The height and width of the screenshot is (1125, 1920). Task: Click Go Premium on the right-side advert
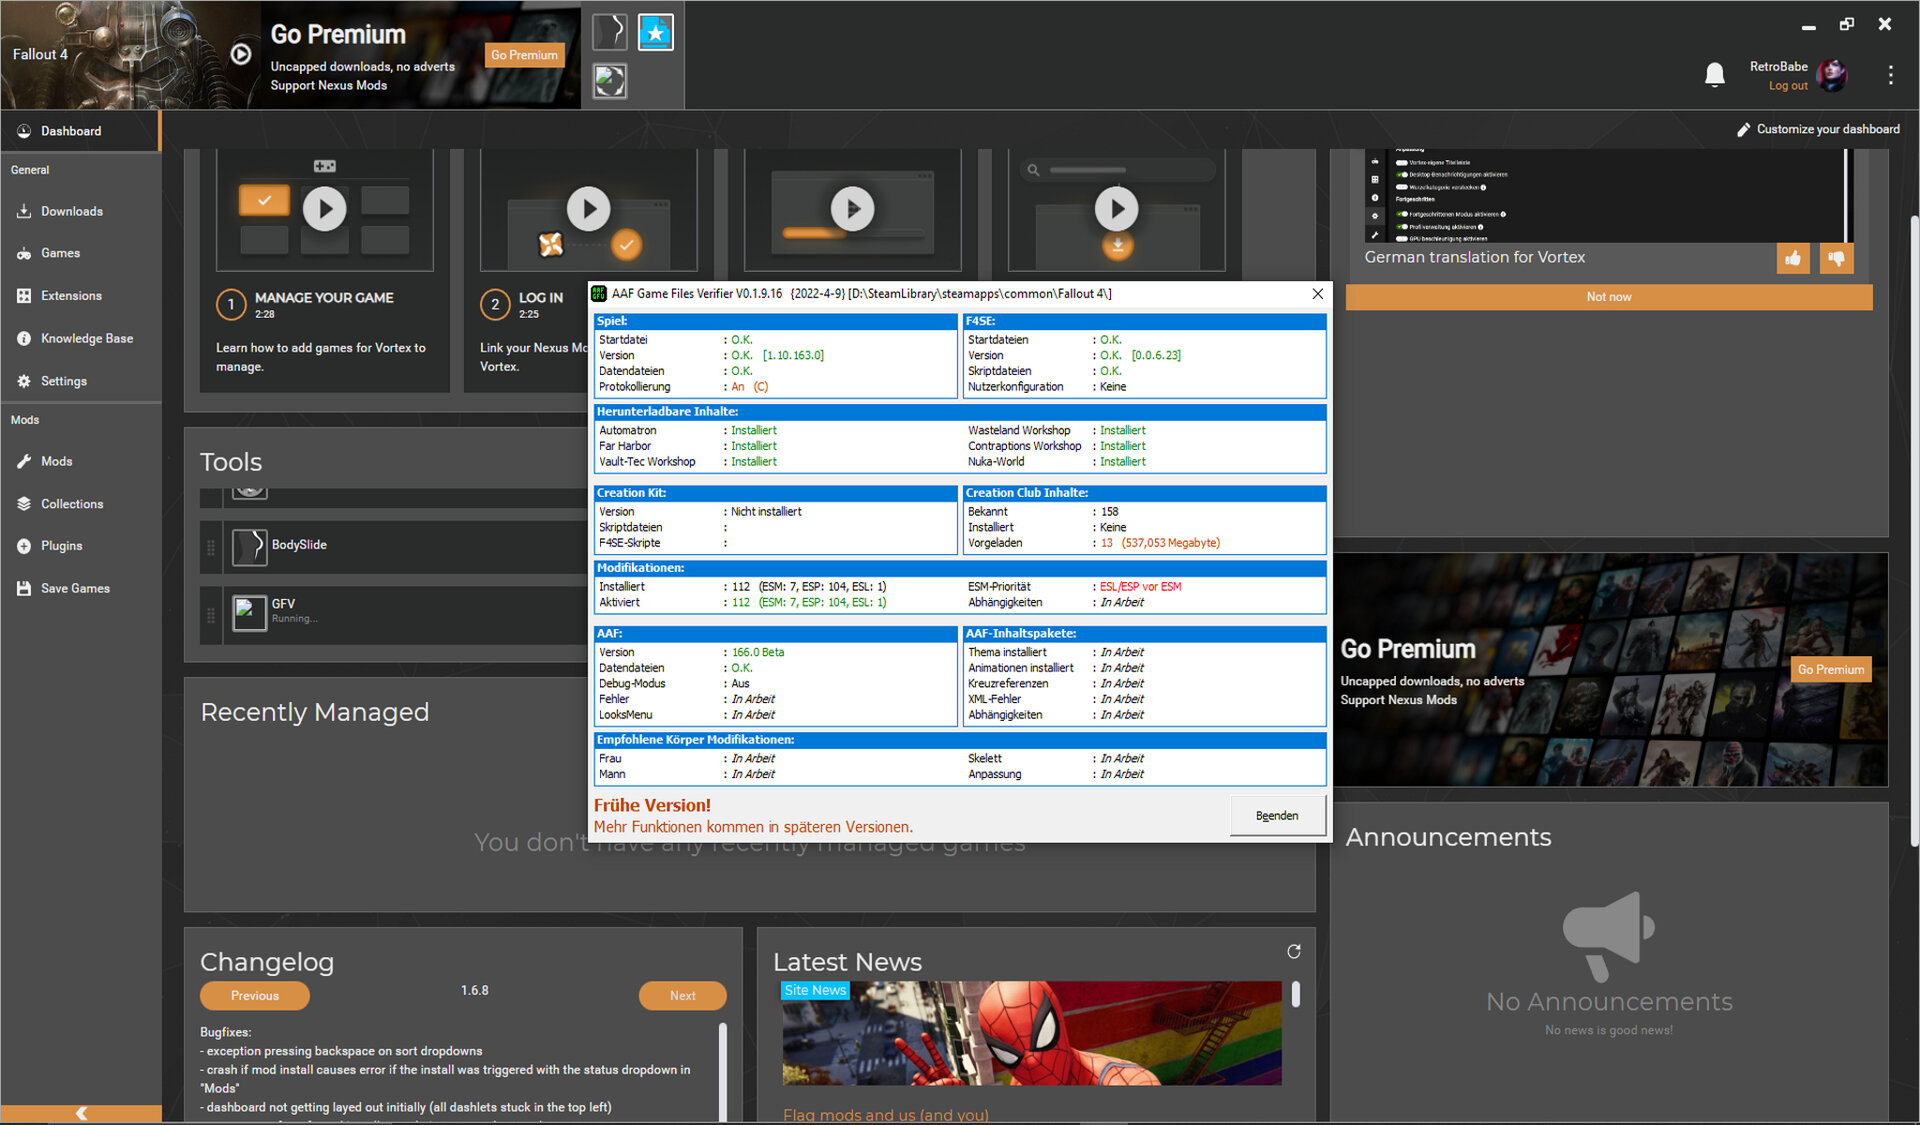1830,669
